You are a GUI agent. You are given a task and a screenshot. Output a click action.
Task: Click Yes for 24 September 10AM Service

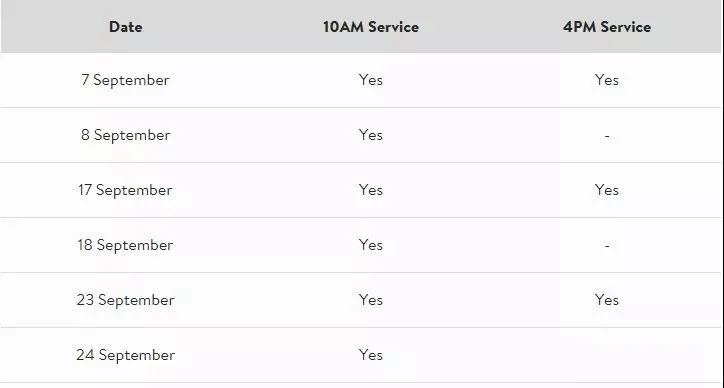point(371,355)
